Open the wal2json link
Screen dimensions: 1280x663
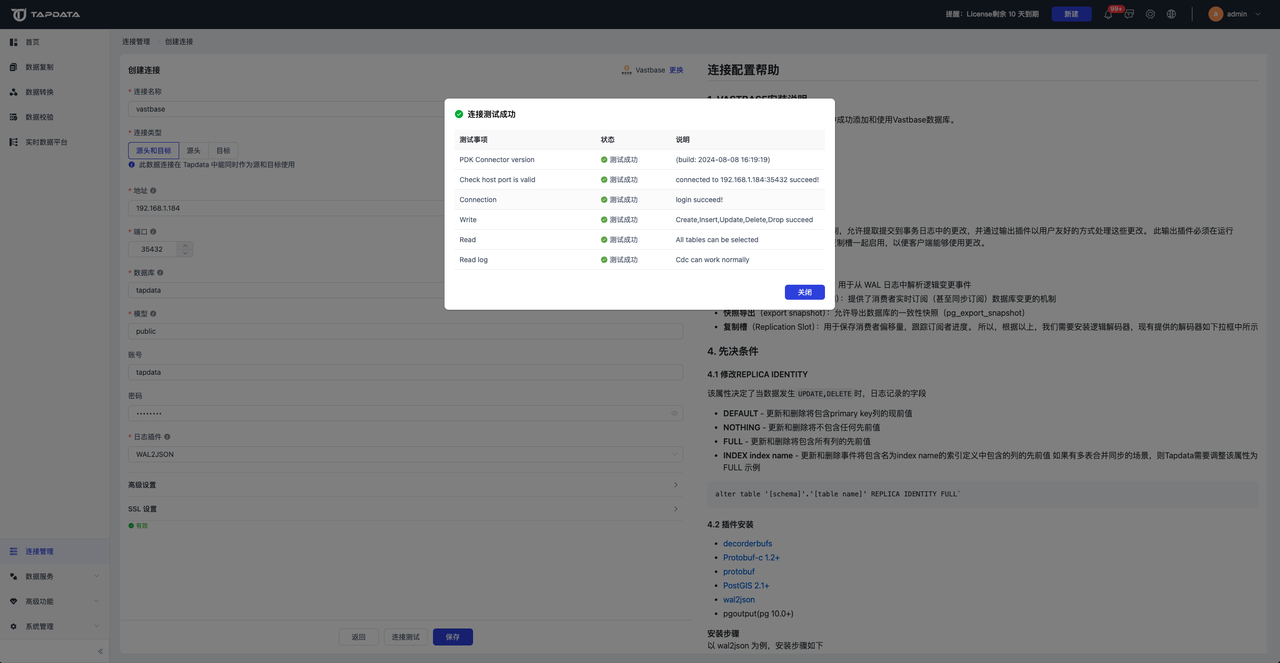coord(739,600)
